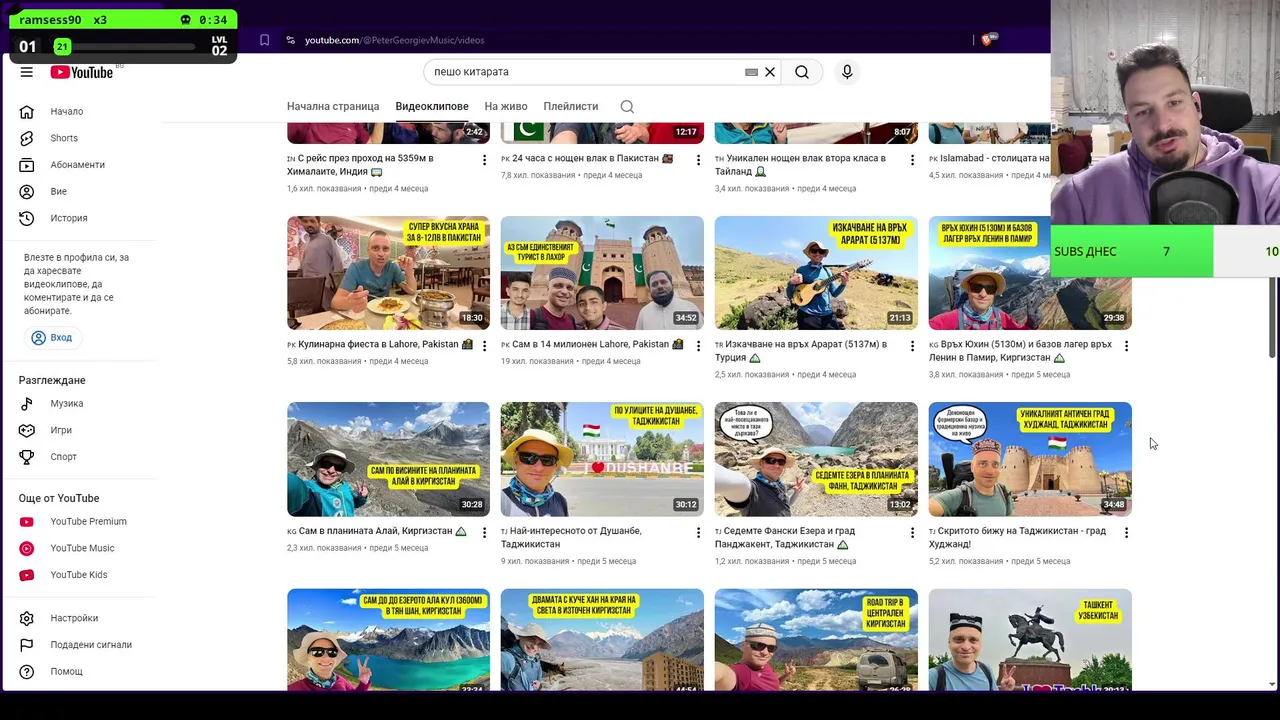Open more options for проход на 5359м video

pos(484,160)
